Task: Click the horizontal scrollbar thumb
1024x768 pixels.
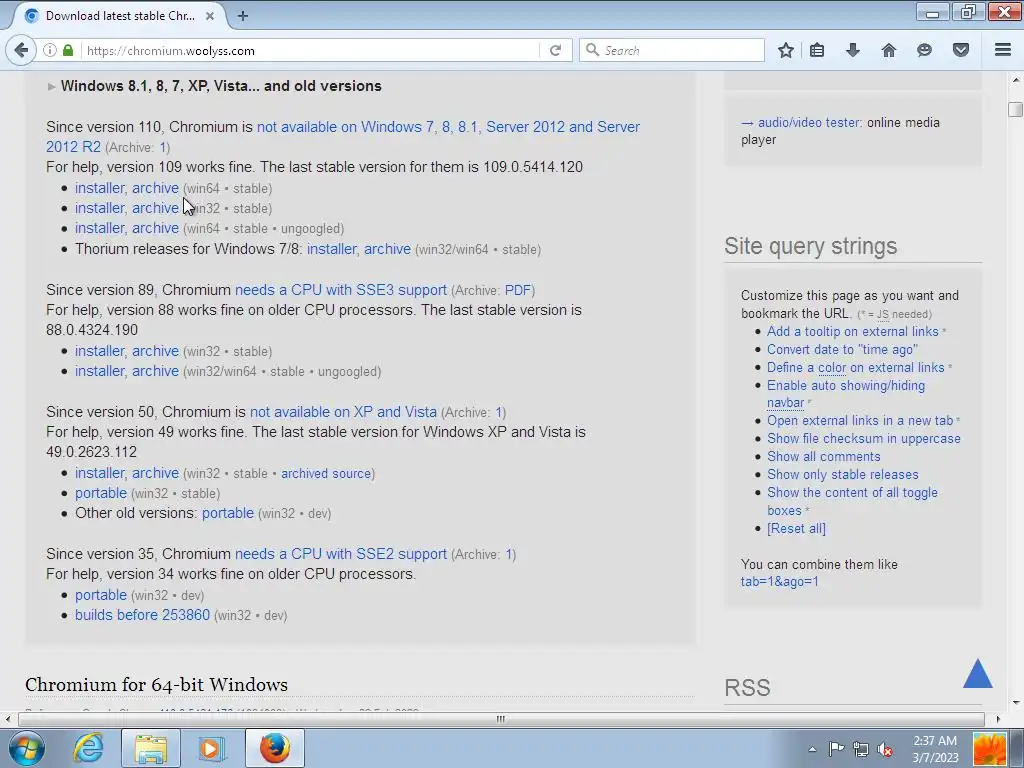Action: [501, 719]
